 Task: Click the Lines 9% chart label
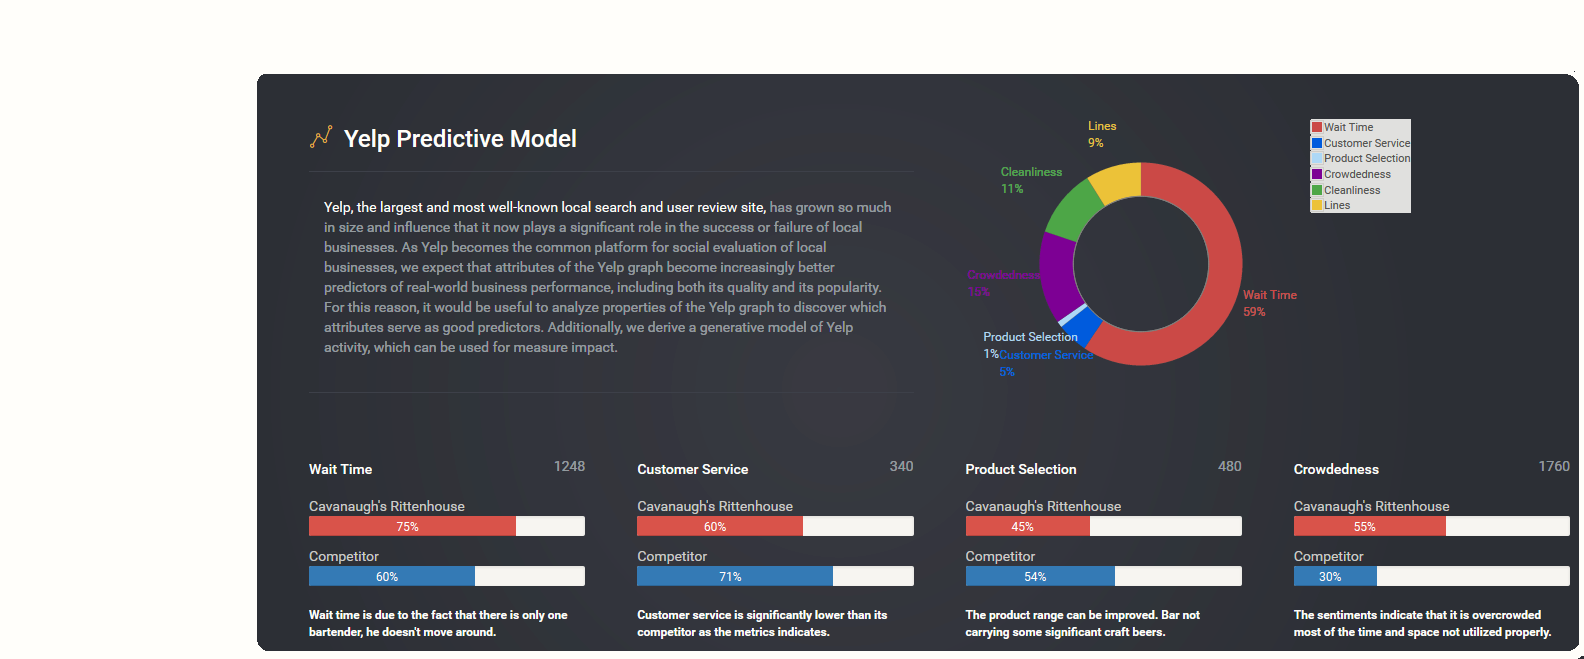coord(1102,134)
